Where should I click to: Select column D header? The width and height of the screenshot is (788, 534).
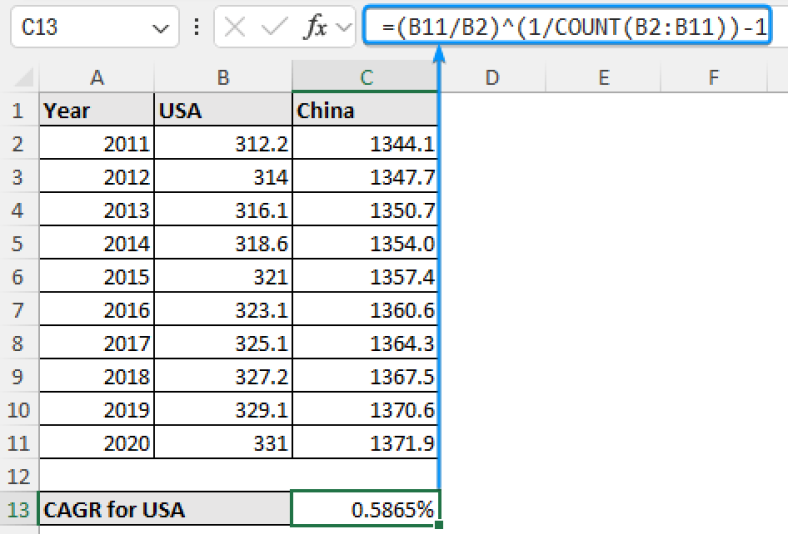coord(492,77)
